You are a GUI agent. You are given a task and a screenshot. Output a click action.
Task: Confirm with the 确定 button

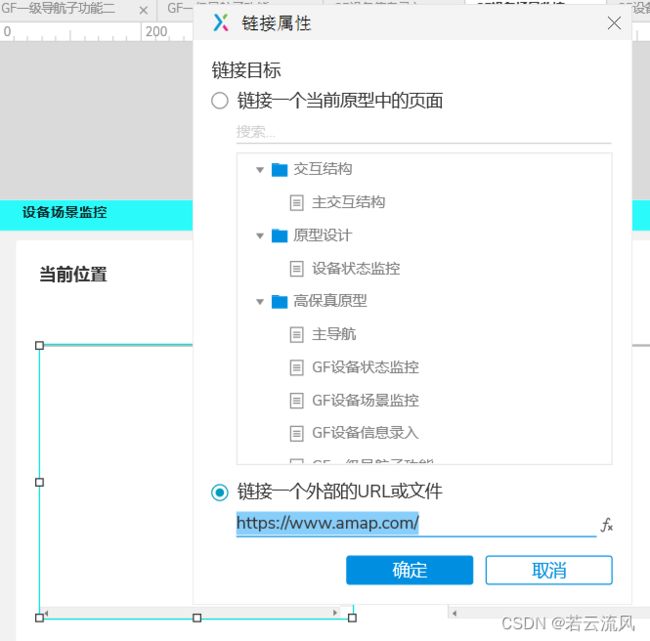[x=410, y=570]
